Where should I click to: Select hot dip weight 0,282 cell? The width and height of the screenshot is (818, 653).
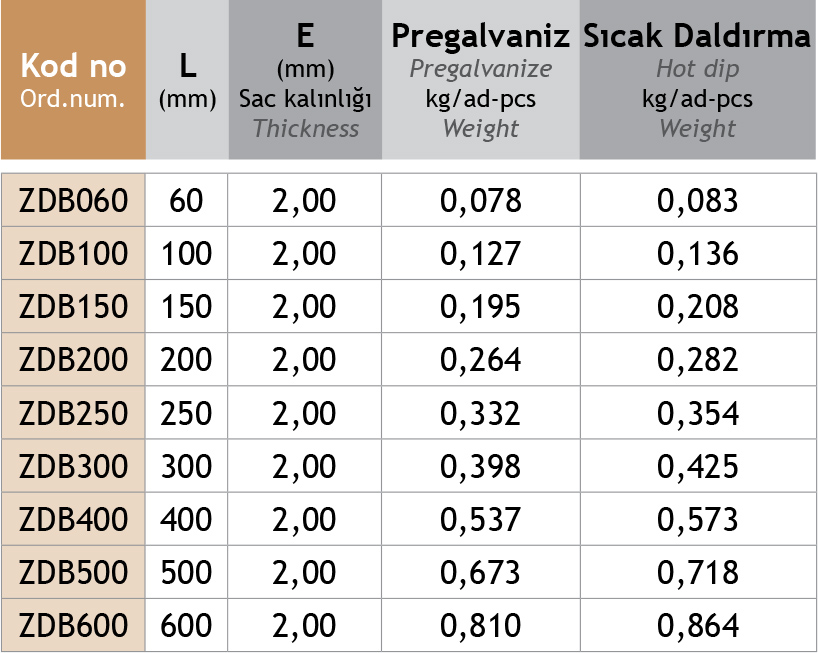click(x=698, y=360)
